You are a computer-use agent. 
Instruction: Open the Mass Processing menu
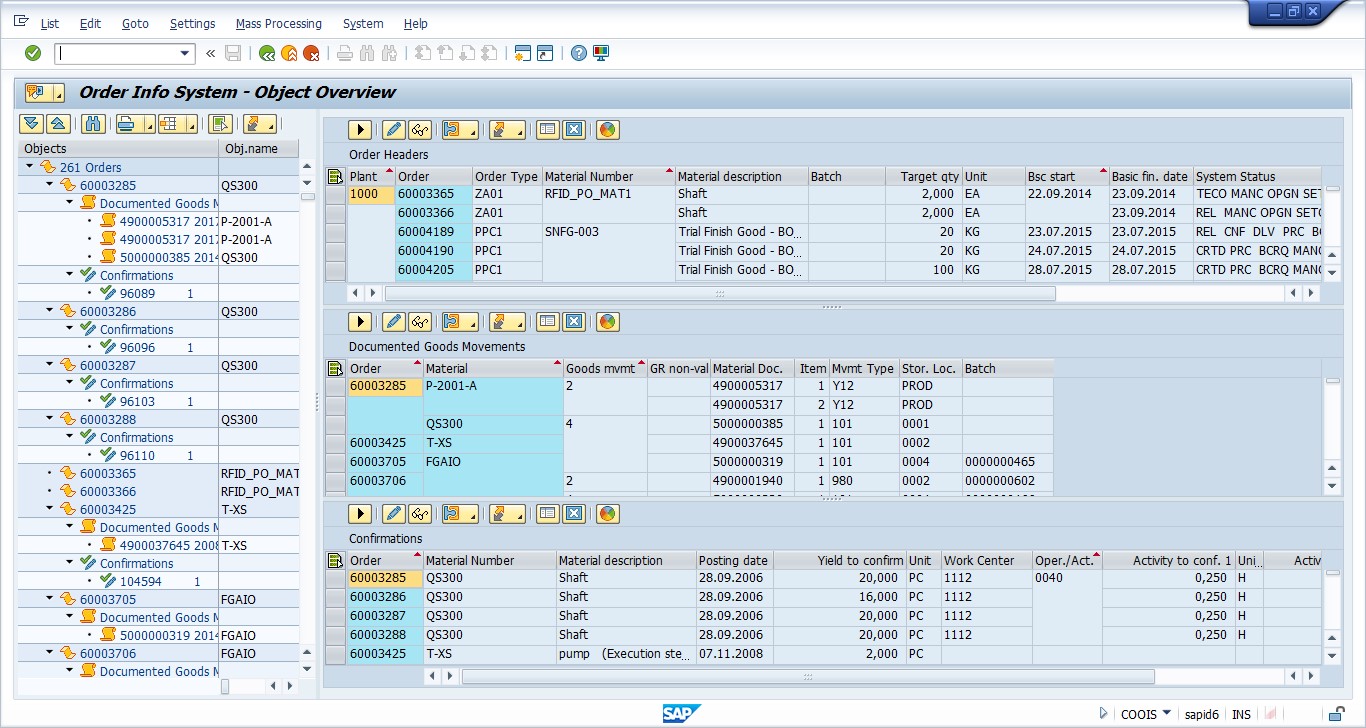point(278,23)
